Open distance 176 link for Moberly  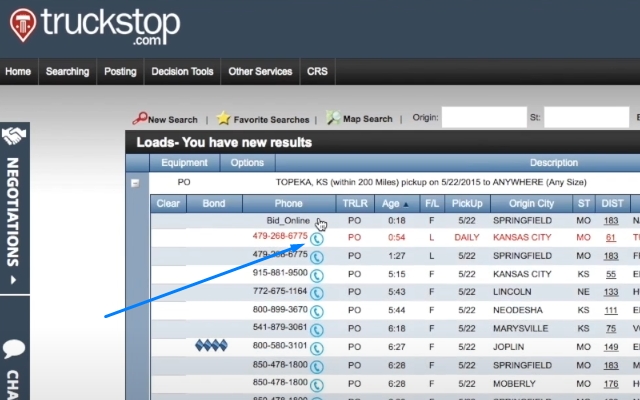611,384
